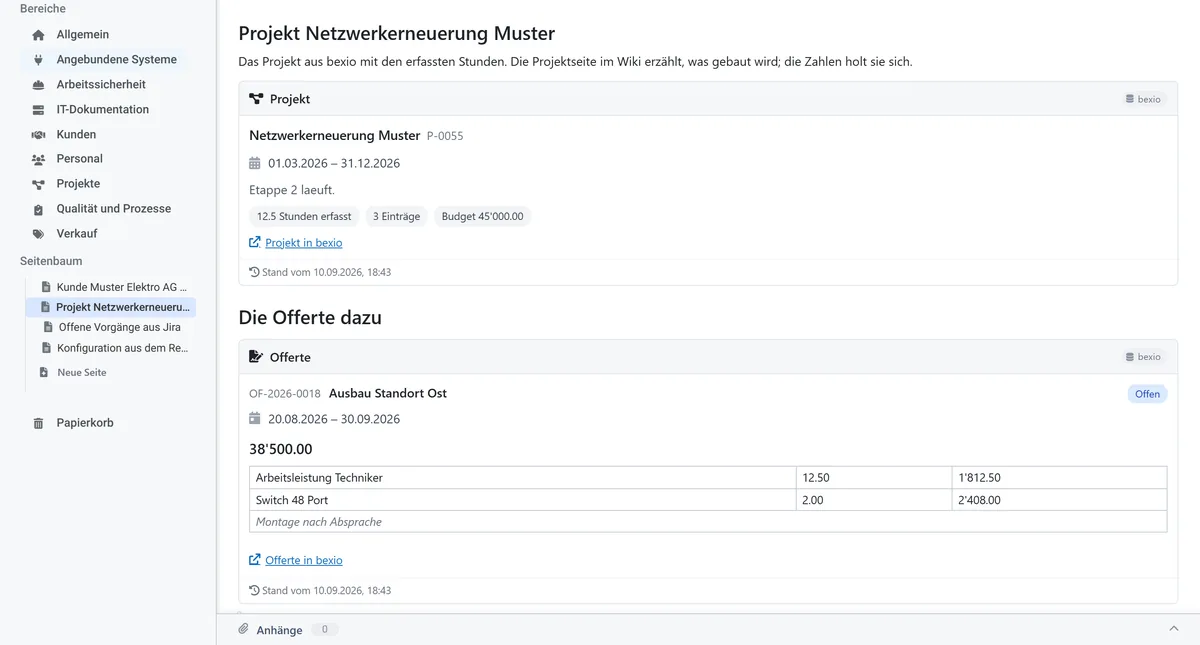The width and height of the screenshot is (1200, 645).
Task: Click amount cell 2'408.00
Action: (x=1059, y=500)
